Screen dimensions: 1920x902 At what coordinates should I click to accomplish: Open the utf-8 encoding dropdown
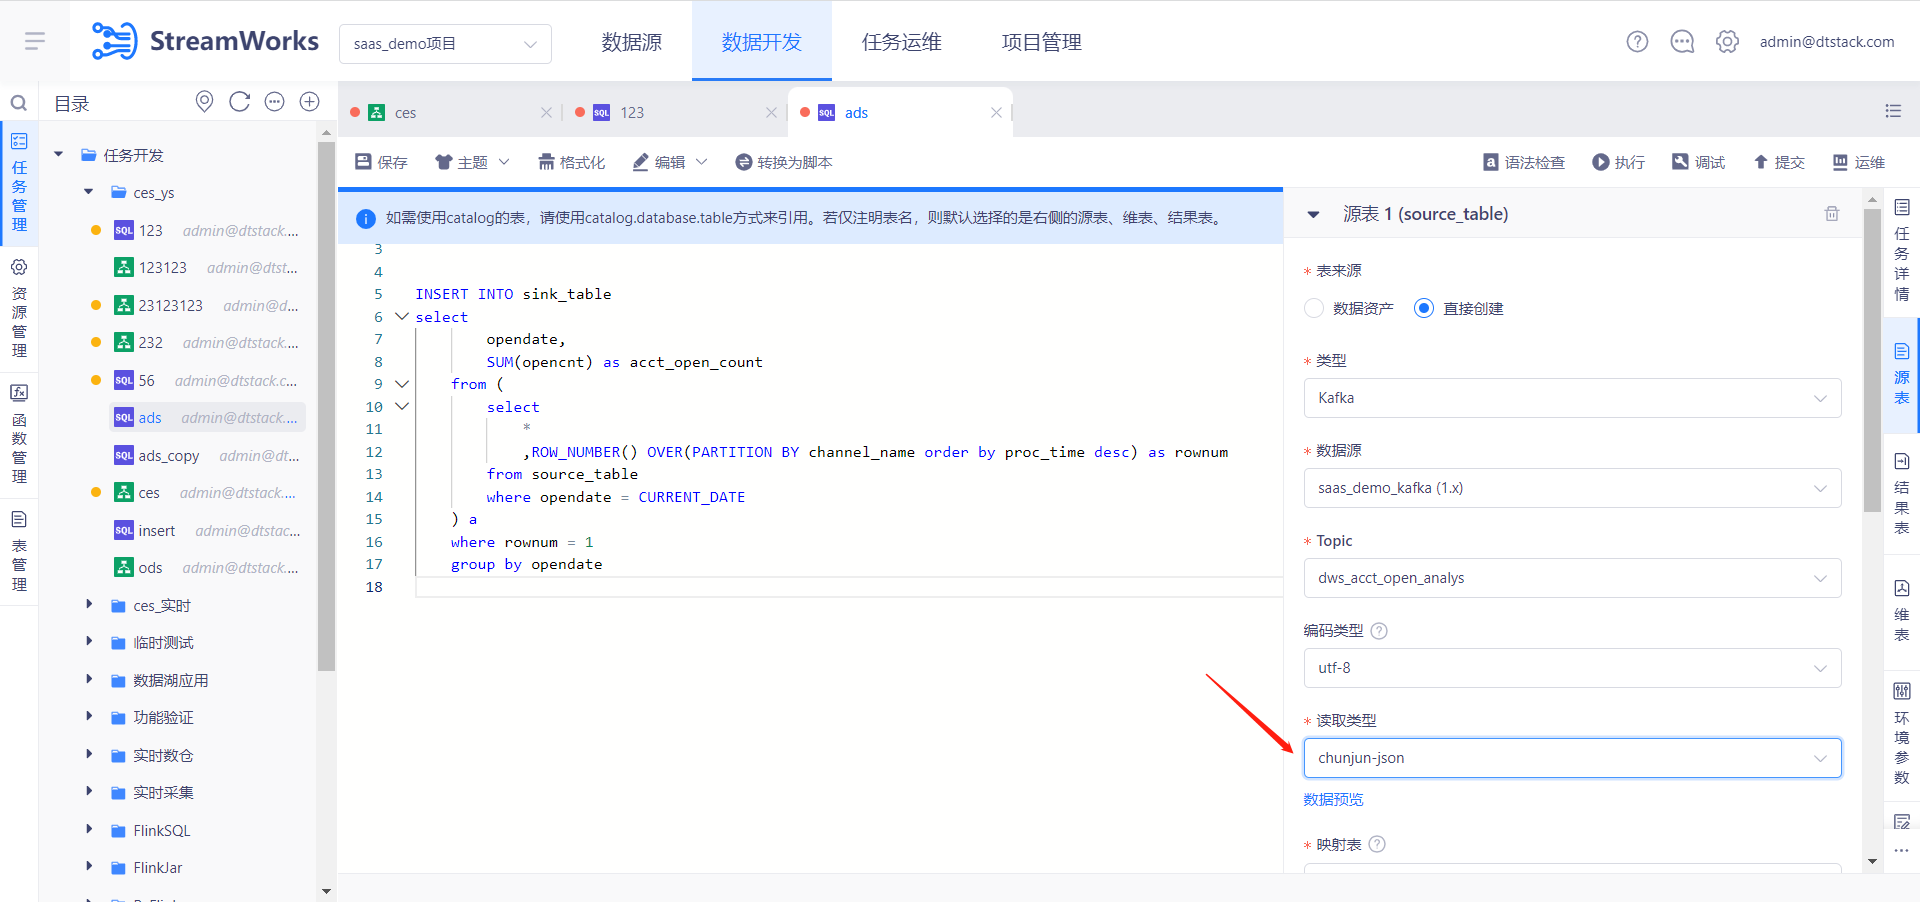[x=1572, y=668]
